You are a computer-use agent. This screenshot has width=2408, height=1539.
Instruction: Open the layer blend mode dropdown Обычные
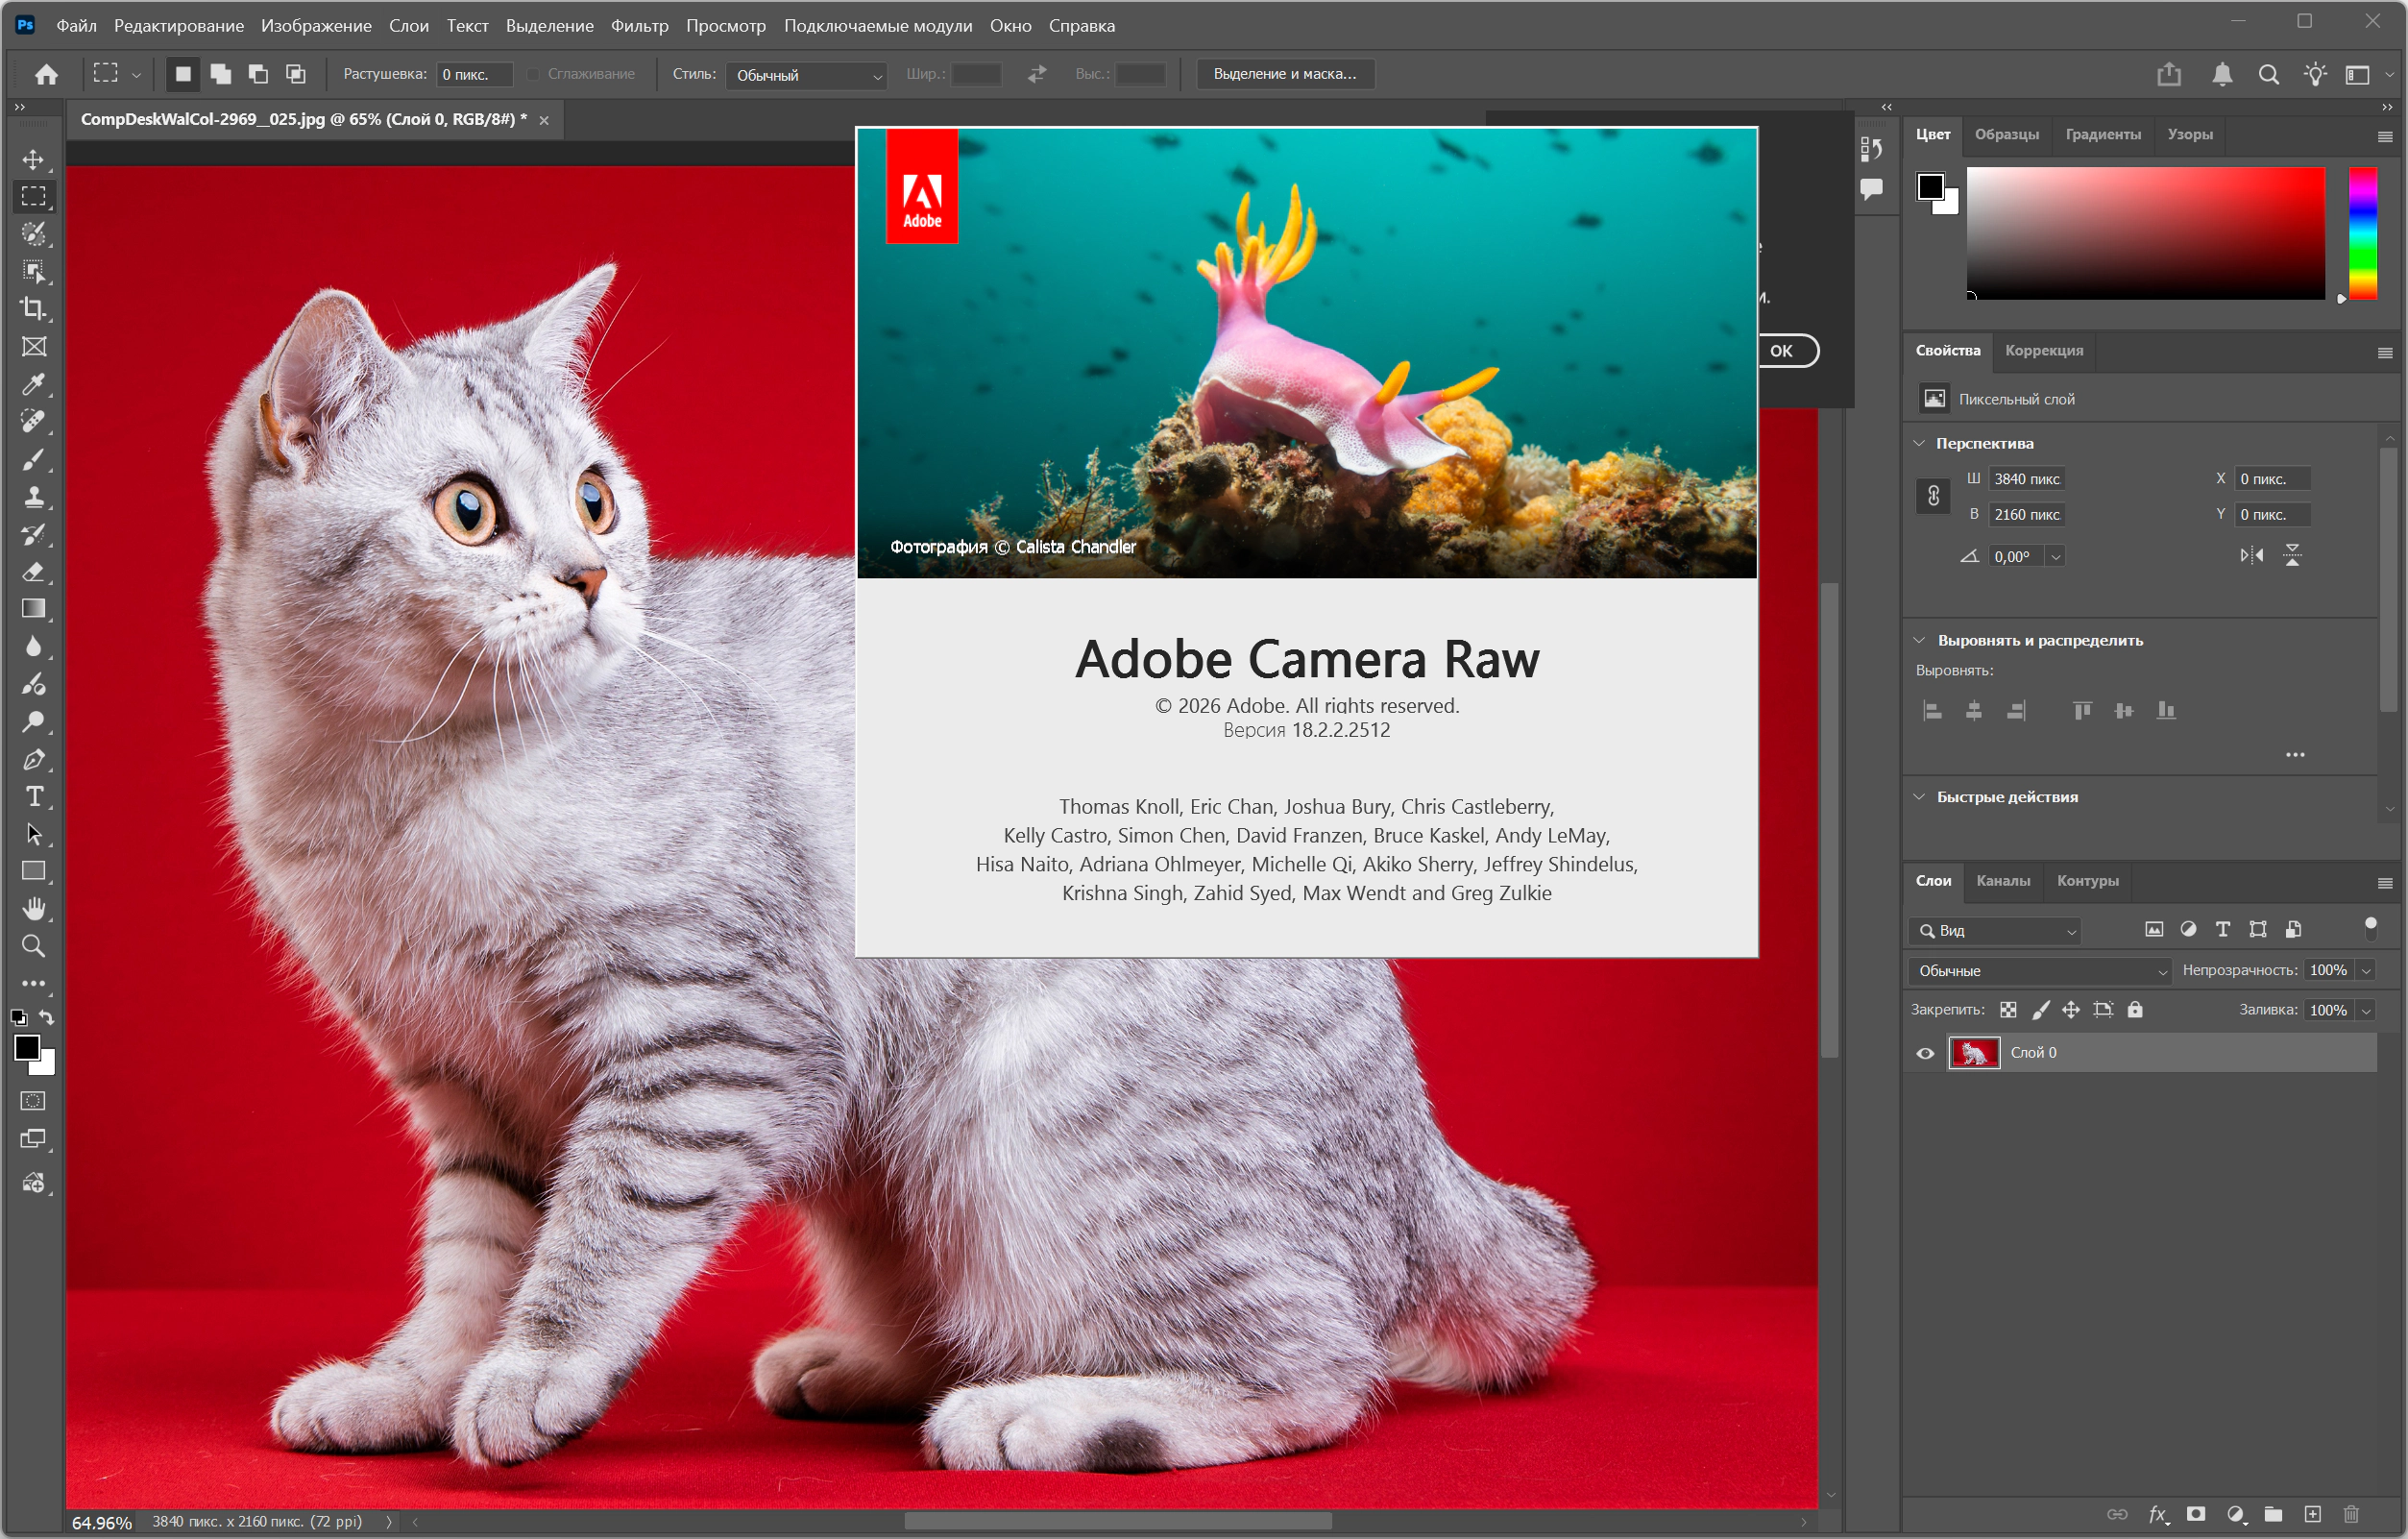click(x=2040, y=971)
